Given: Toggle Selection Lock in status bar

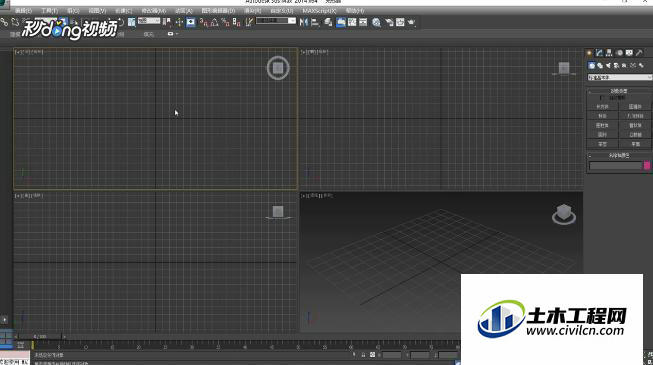Looking at the screenshot, I should click(x=363, y=355).
